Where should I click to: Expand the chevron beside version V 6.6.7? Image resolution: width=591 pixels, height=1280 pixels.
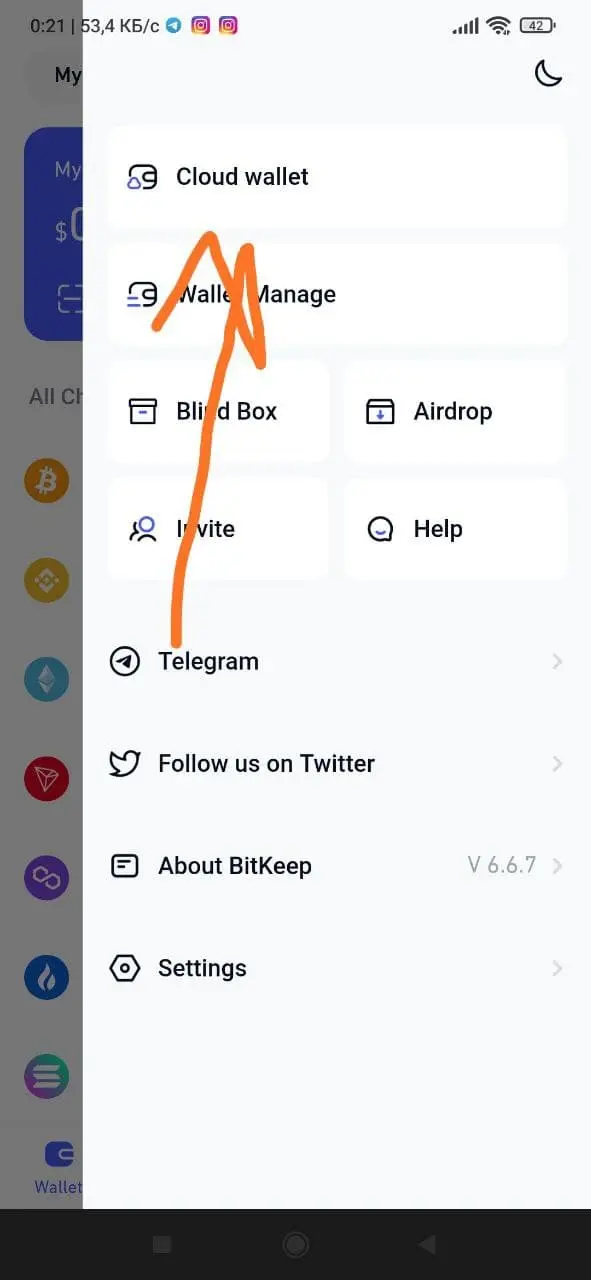(x=557, y=866)
